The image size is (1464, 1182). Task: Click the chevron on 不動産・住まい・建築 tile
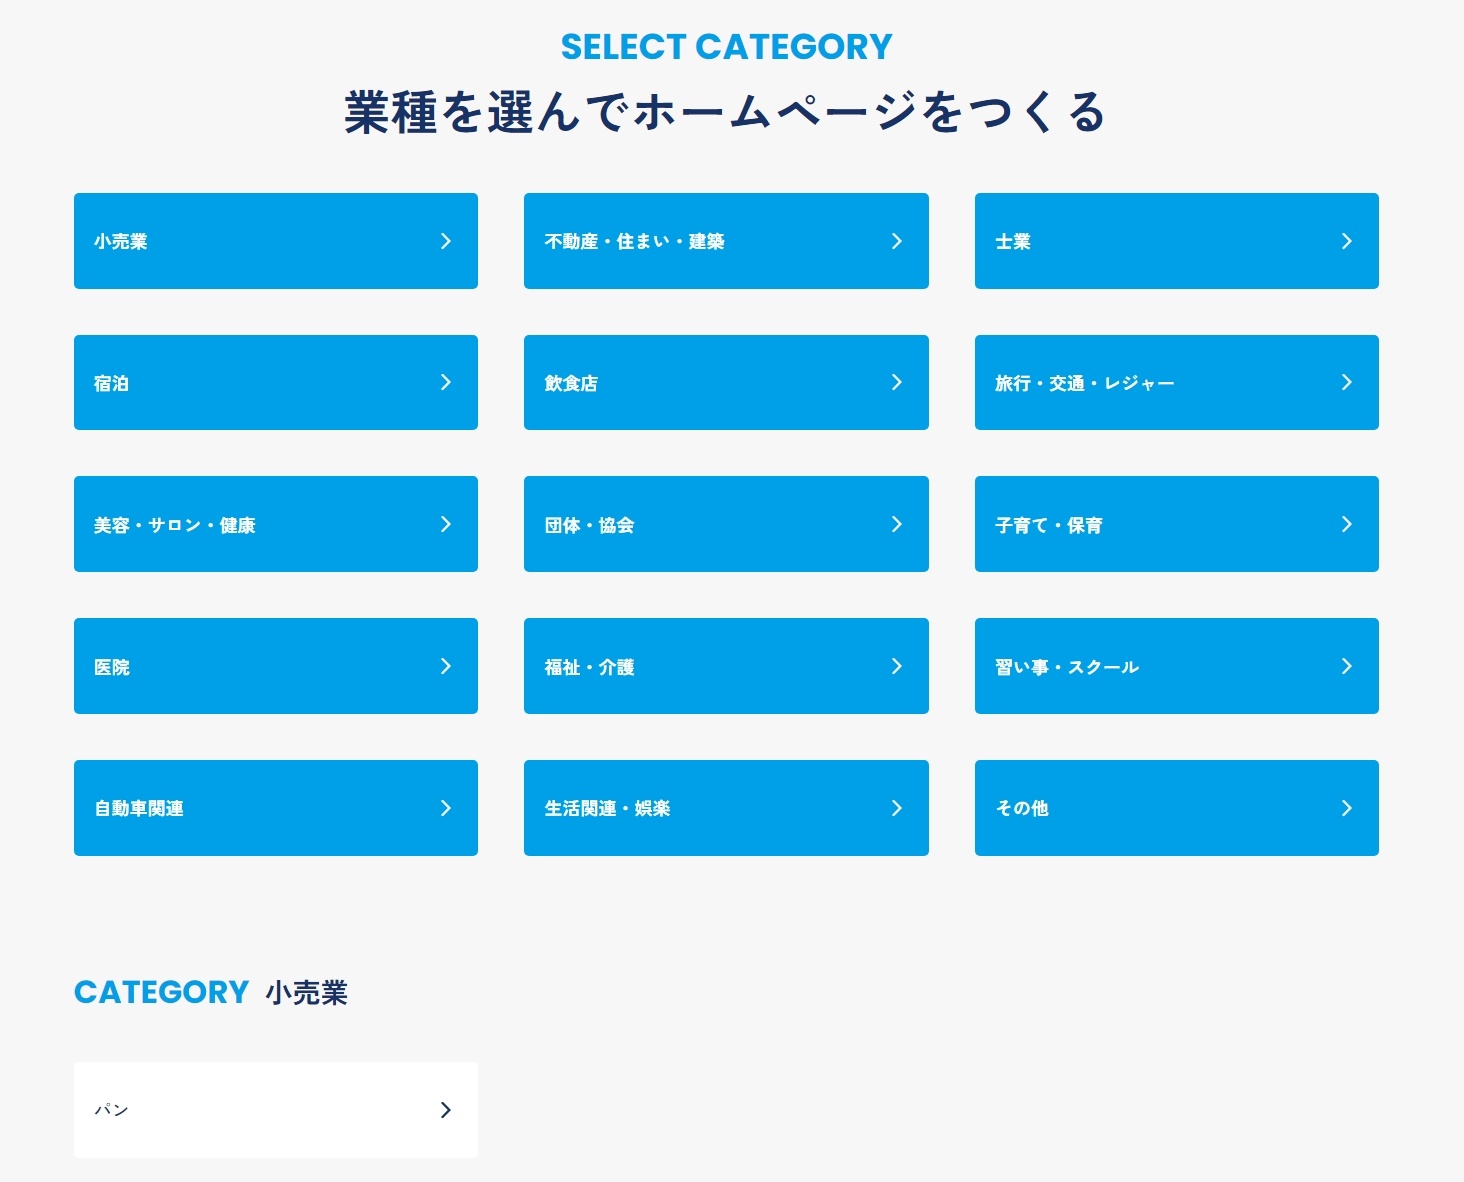pos(896,241)
